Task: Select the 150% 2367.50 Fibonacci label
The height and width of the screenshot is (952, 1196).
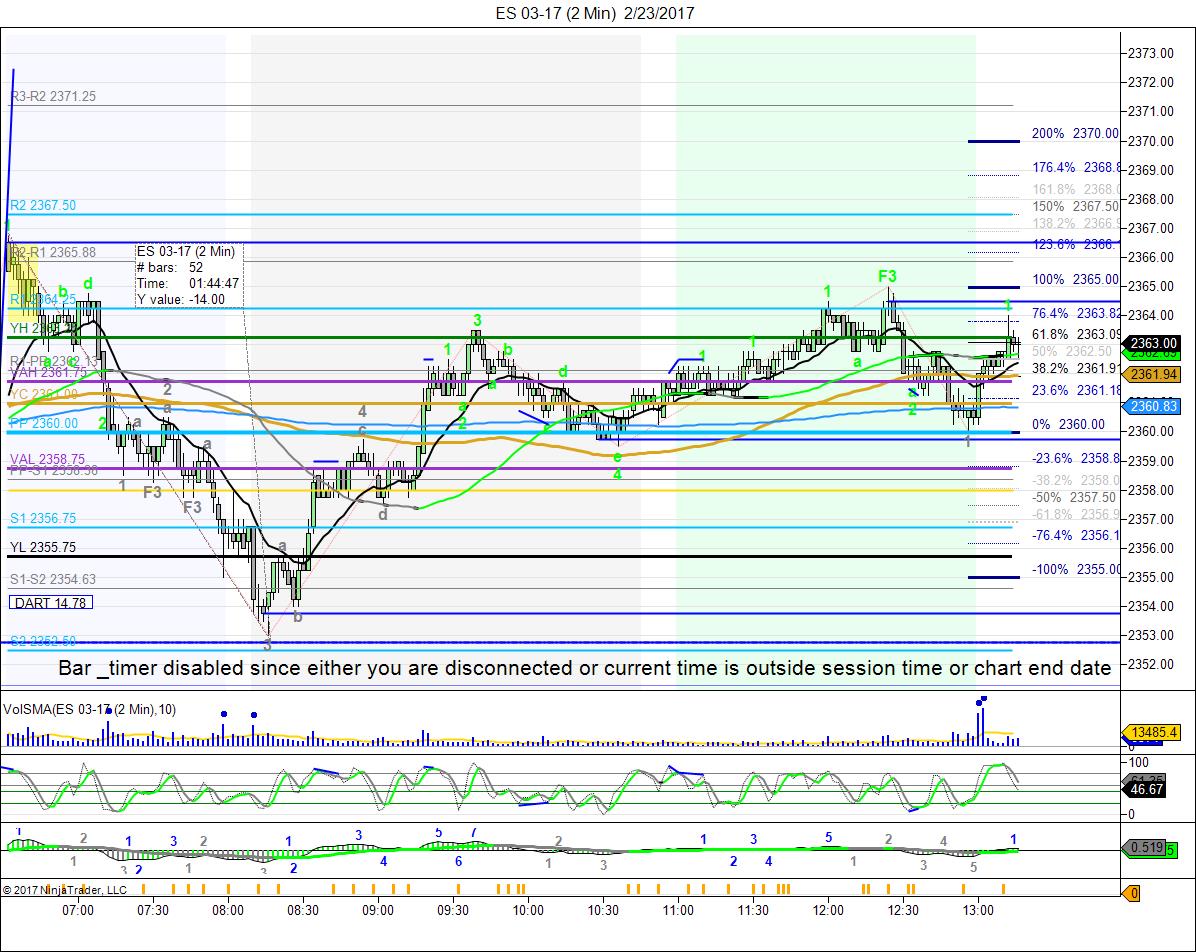Action: (x=1075, y=206)
